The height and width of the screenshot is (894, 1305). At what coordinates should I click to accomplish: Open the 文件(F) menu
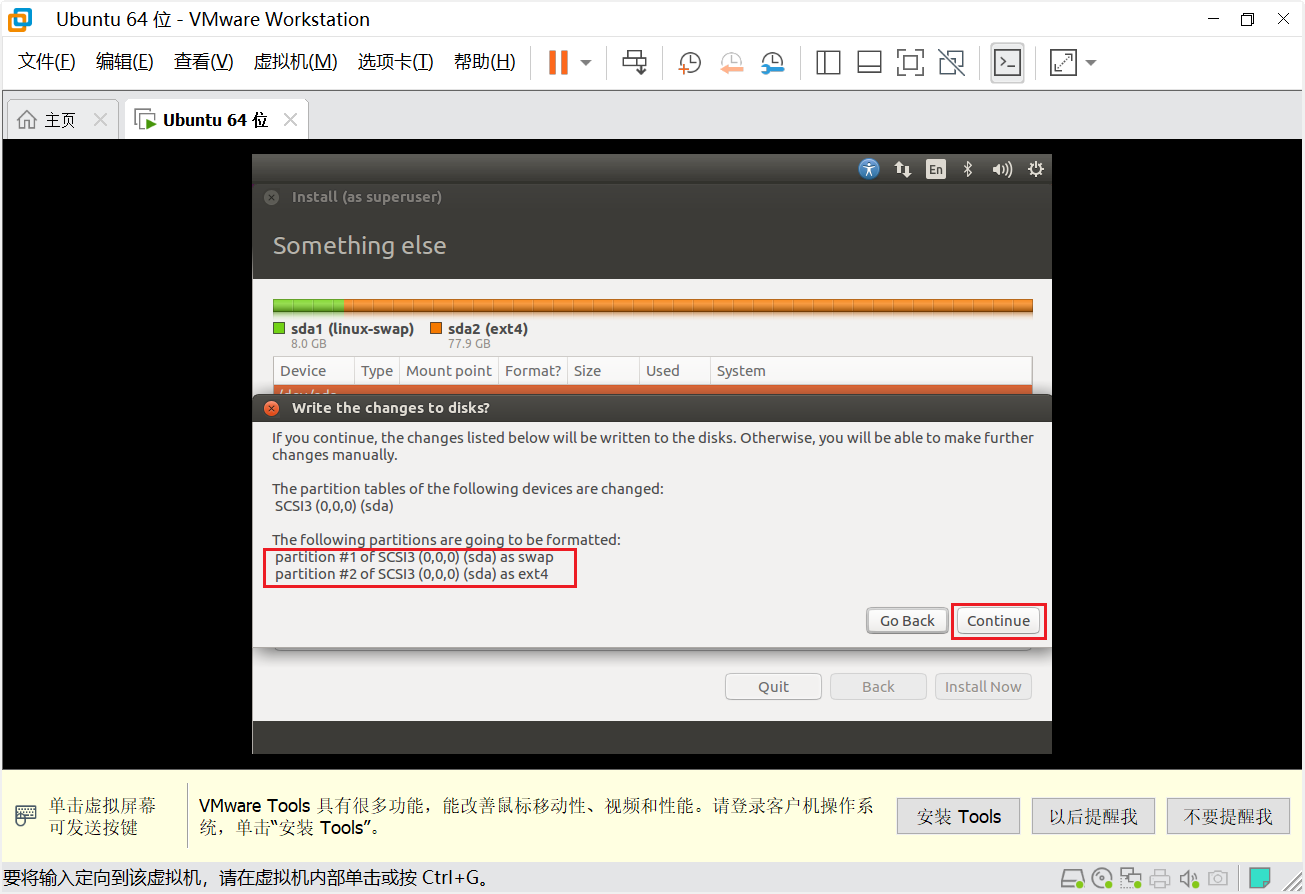47,62
